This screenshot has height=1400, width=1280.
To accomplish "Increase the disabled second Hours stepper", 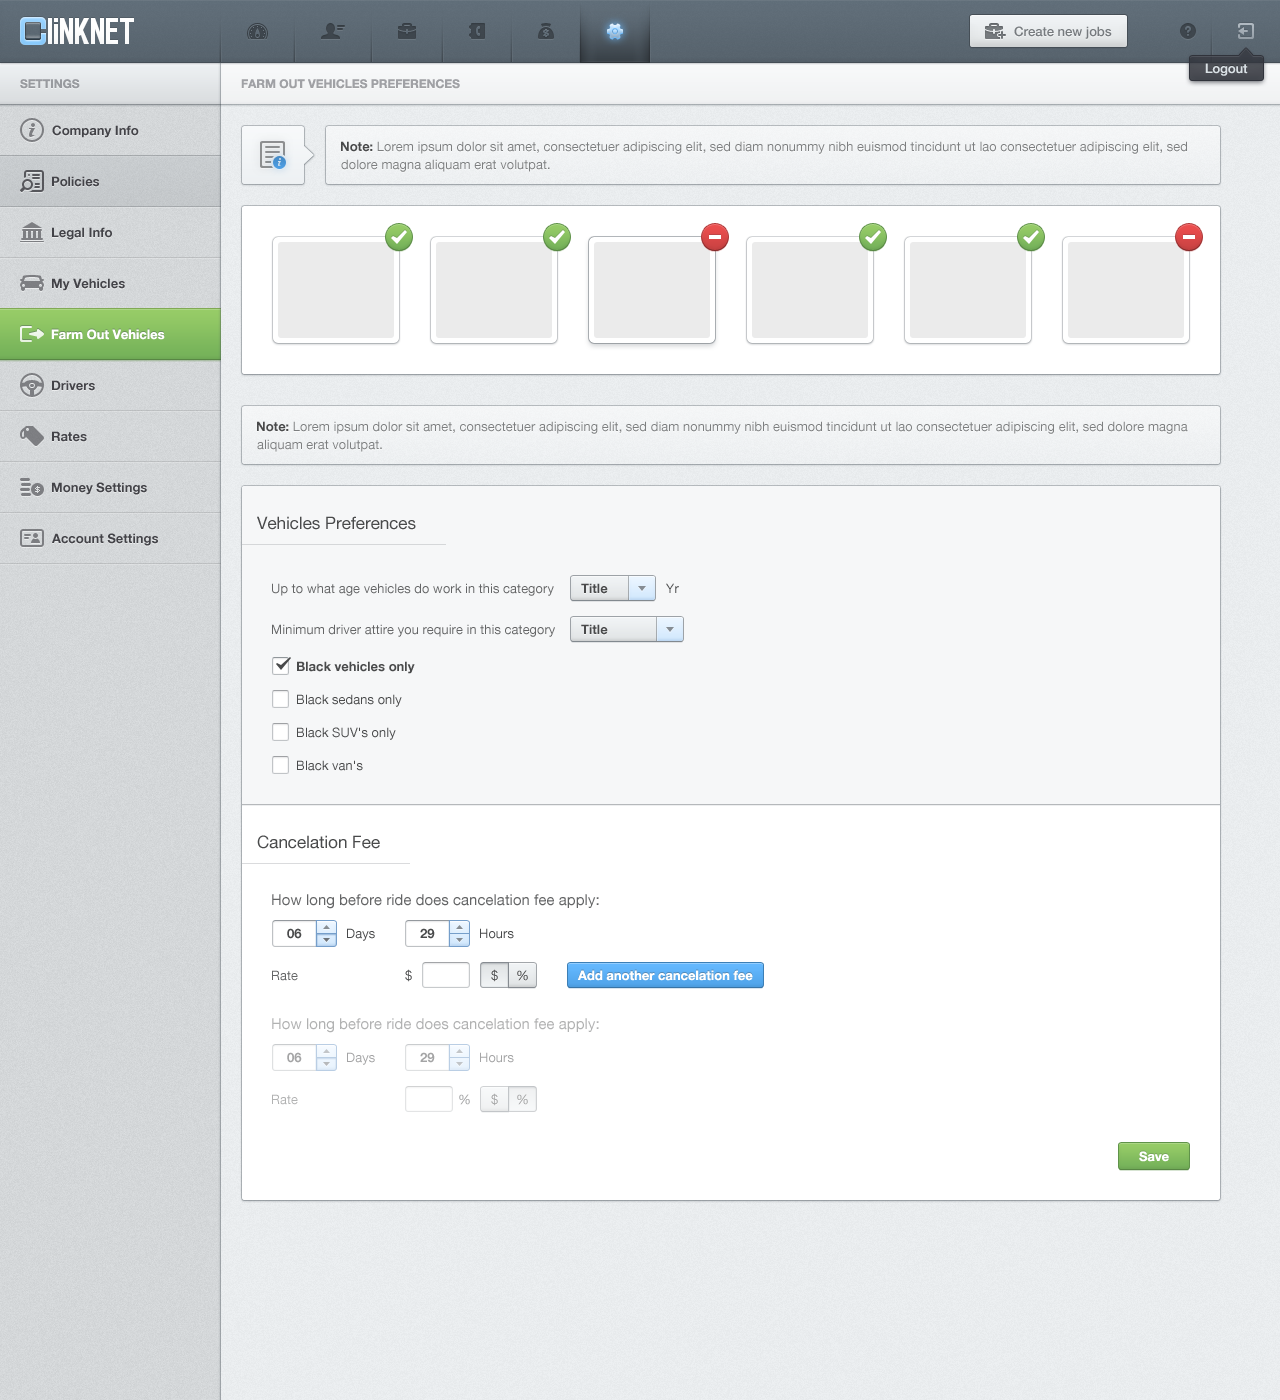I will (459, 1051).
